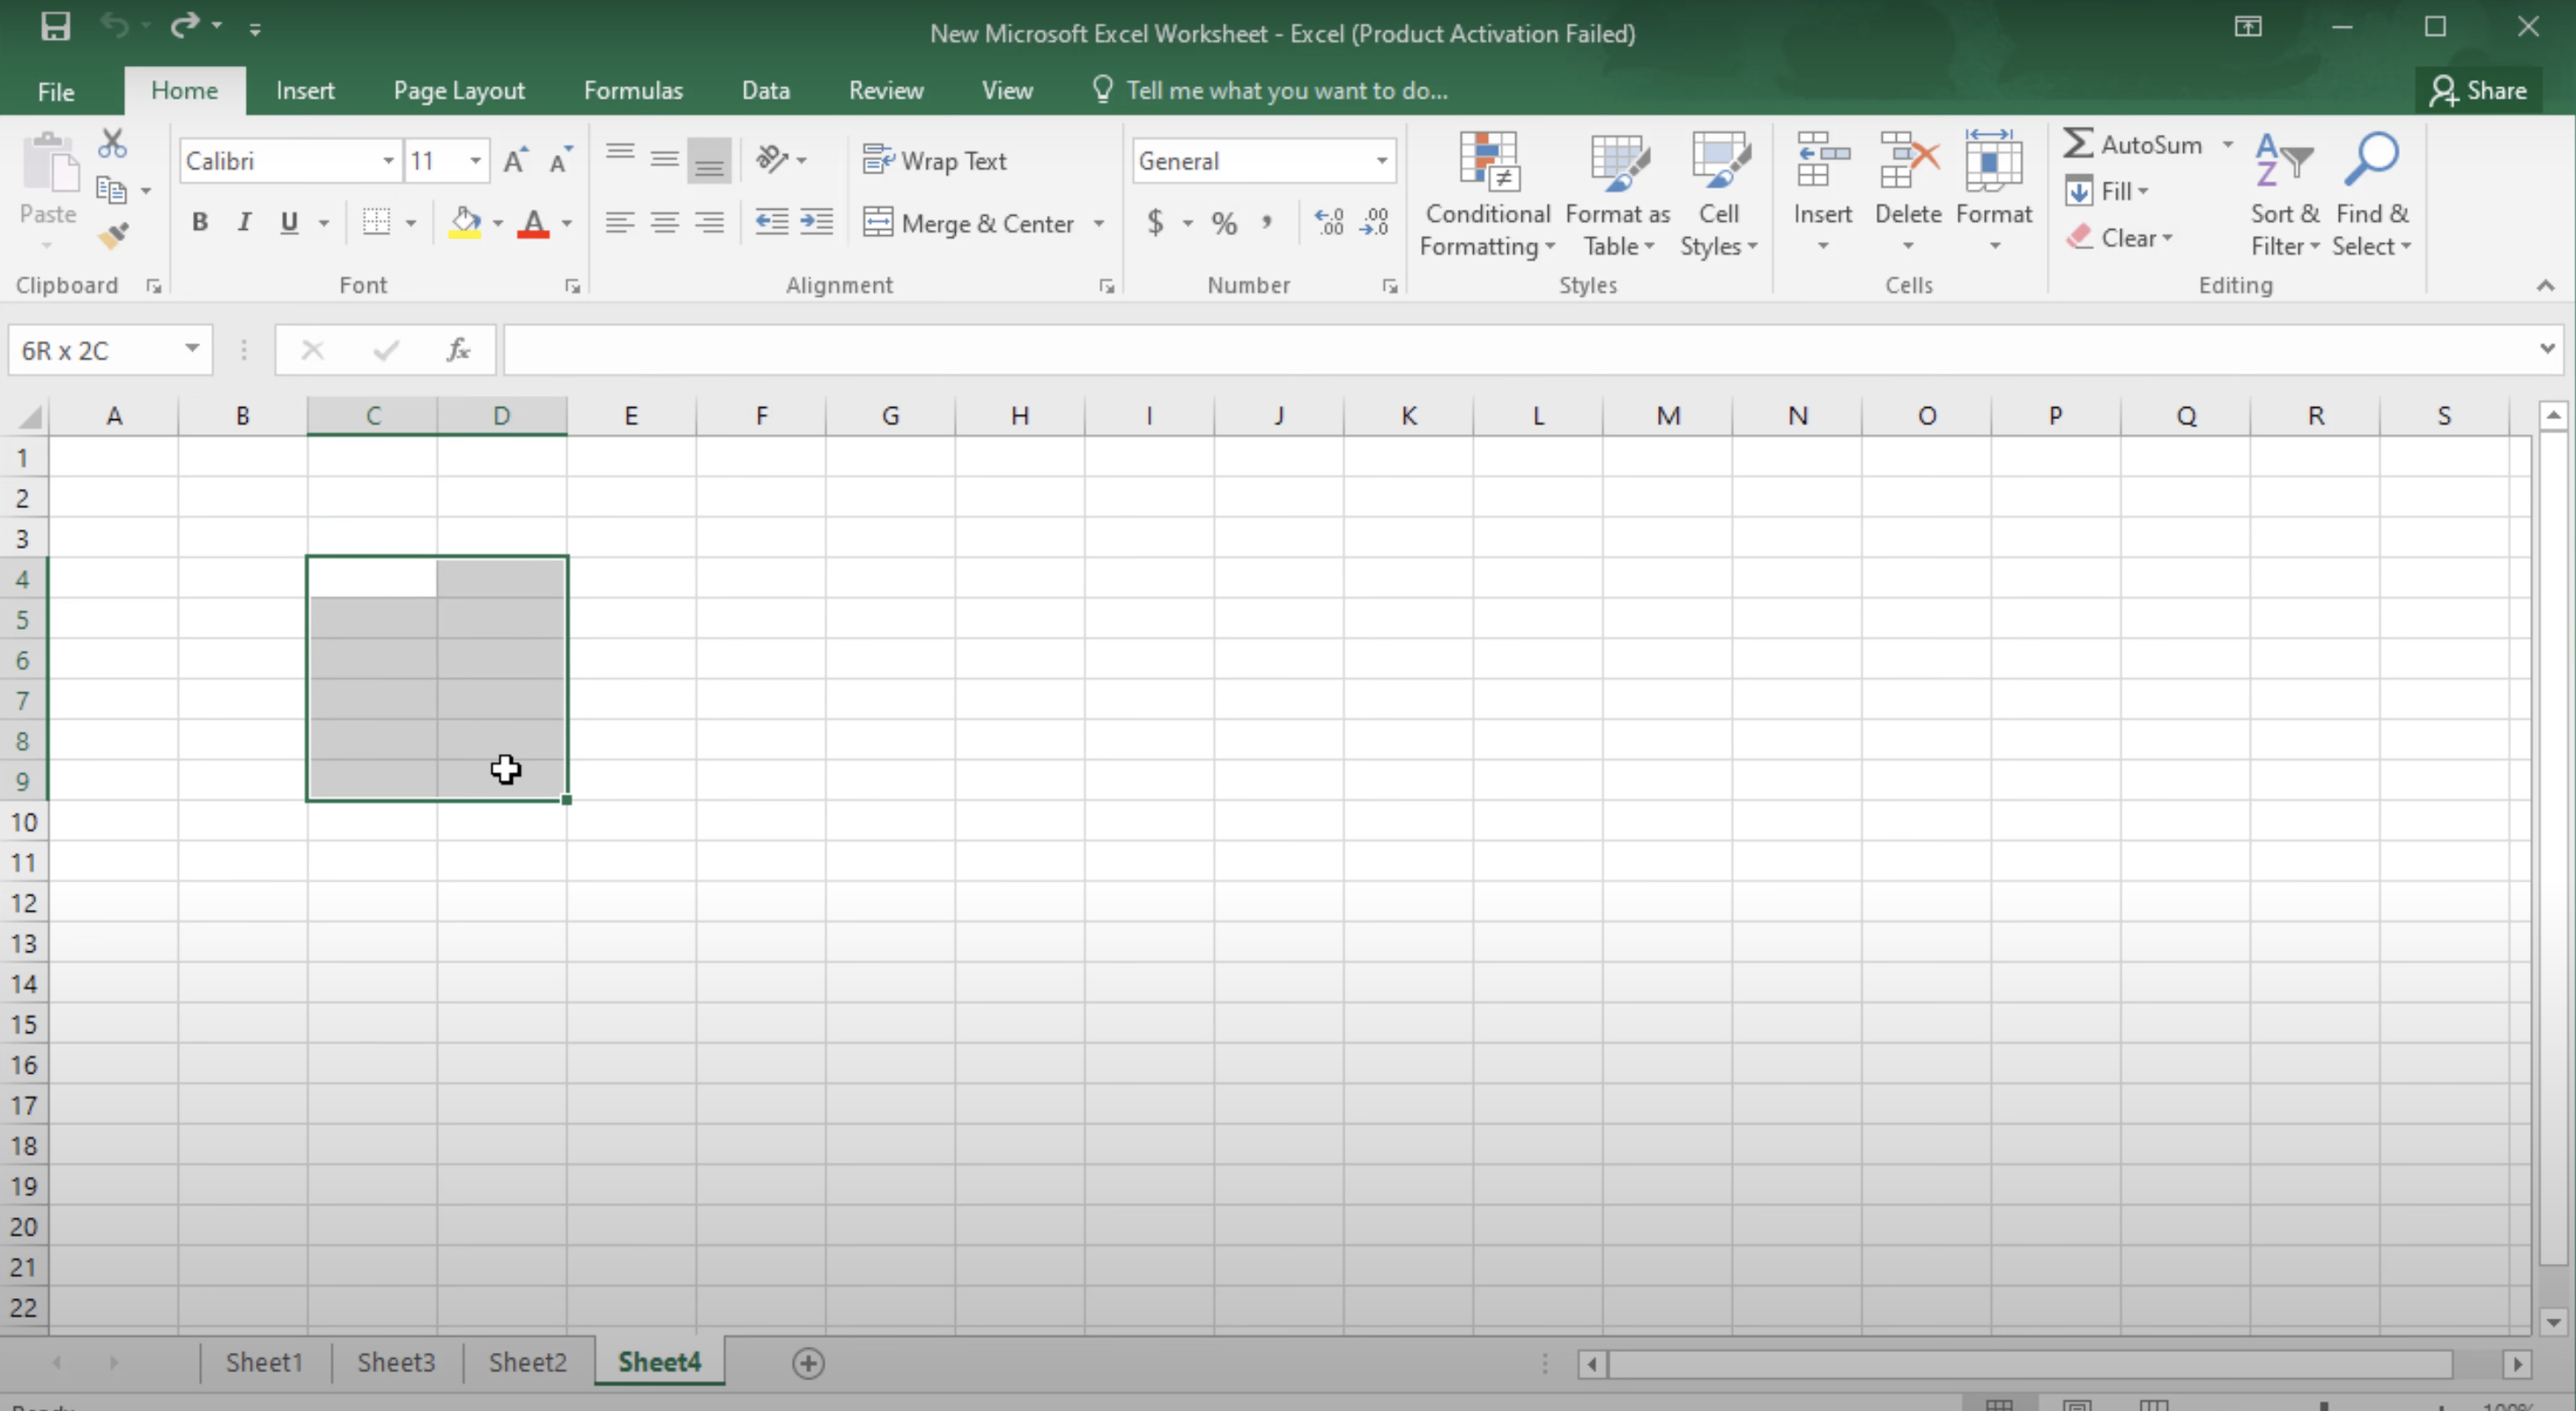Switch to the Page Layout tab

(x=459, y=91)
